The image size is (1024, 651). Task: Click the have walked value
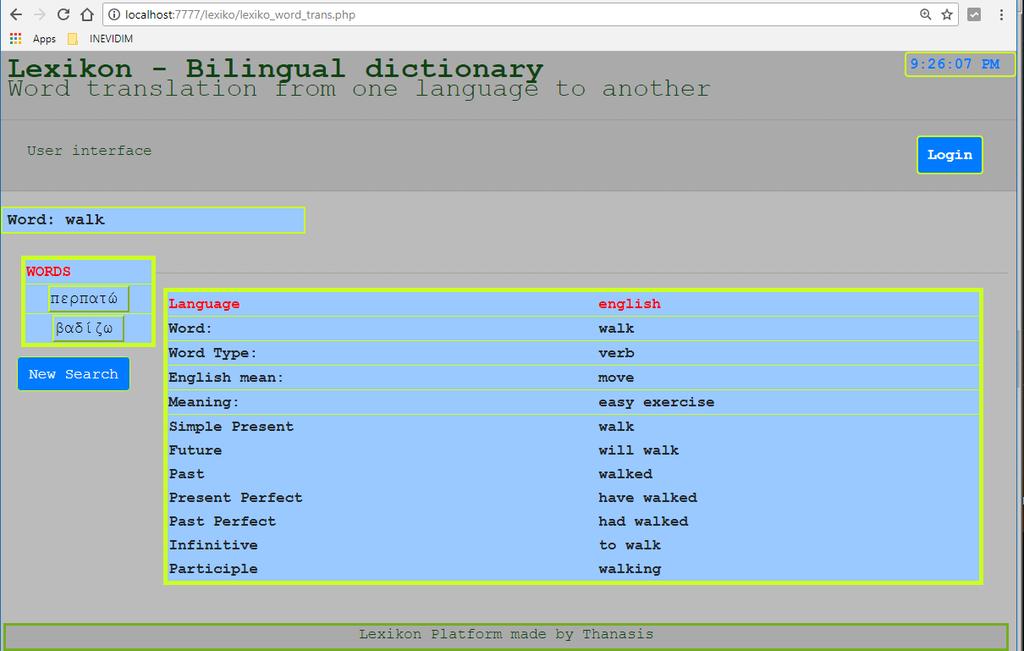pos(648,497)
